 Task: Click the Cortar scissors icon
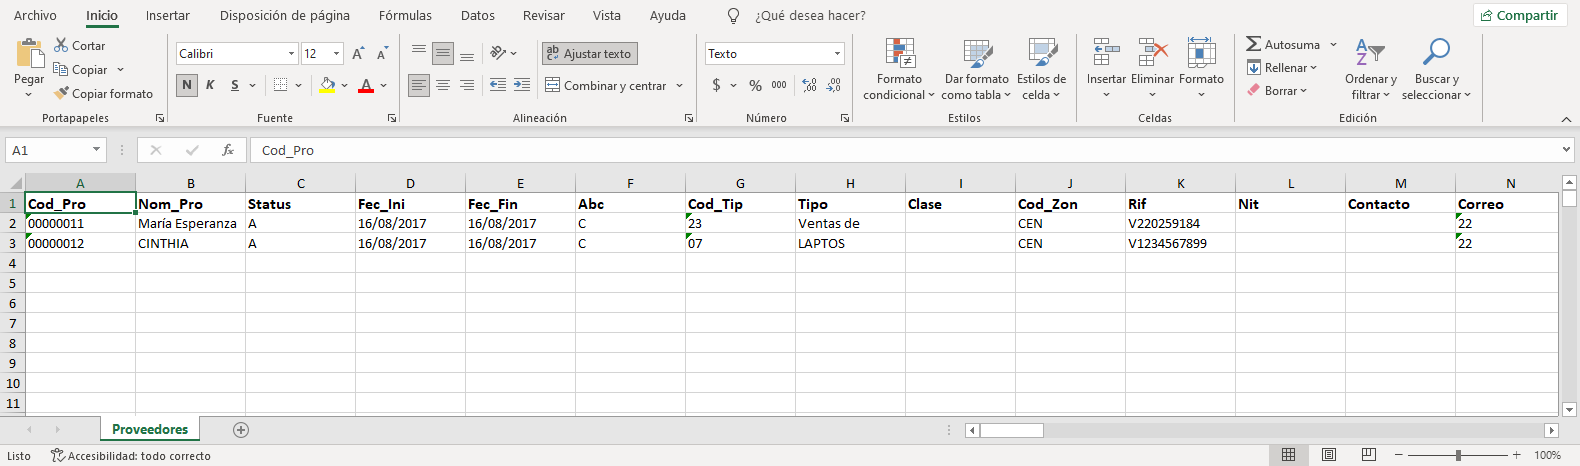62,45
